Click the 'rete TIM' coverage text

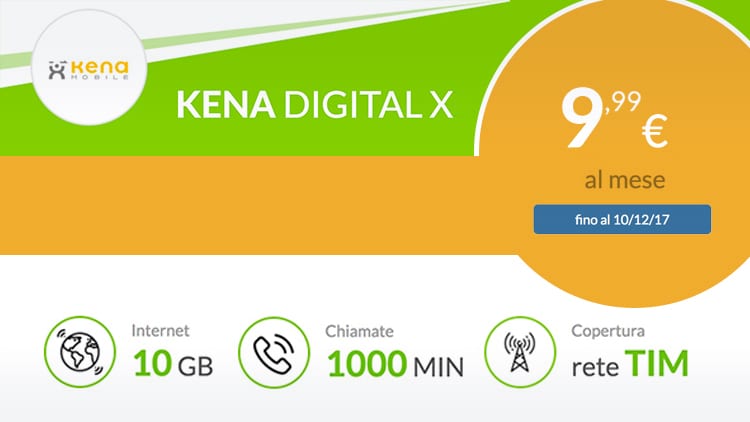[630, 364]
